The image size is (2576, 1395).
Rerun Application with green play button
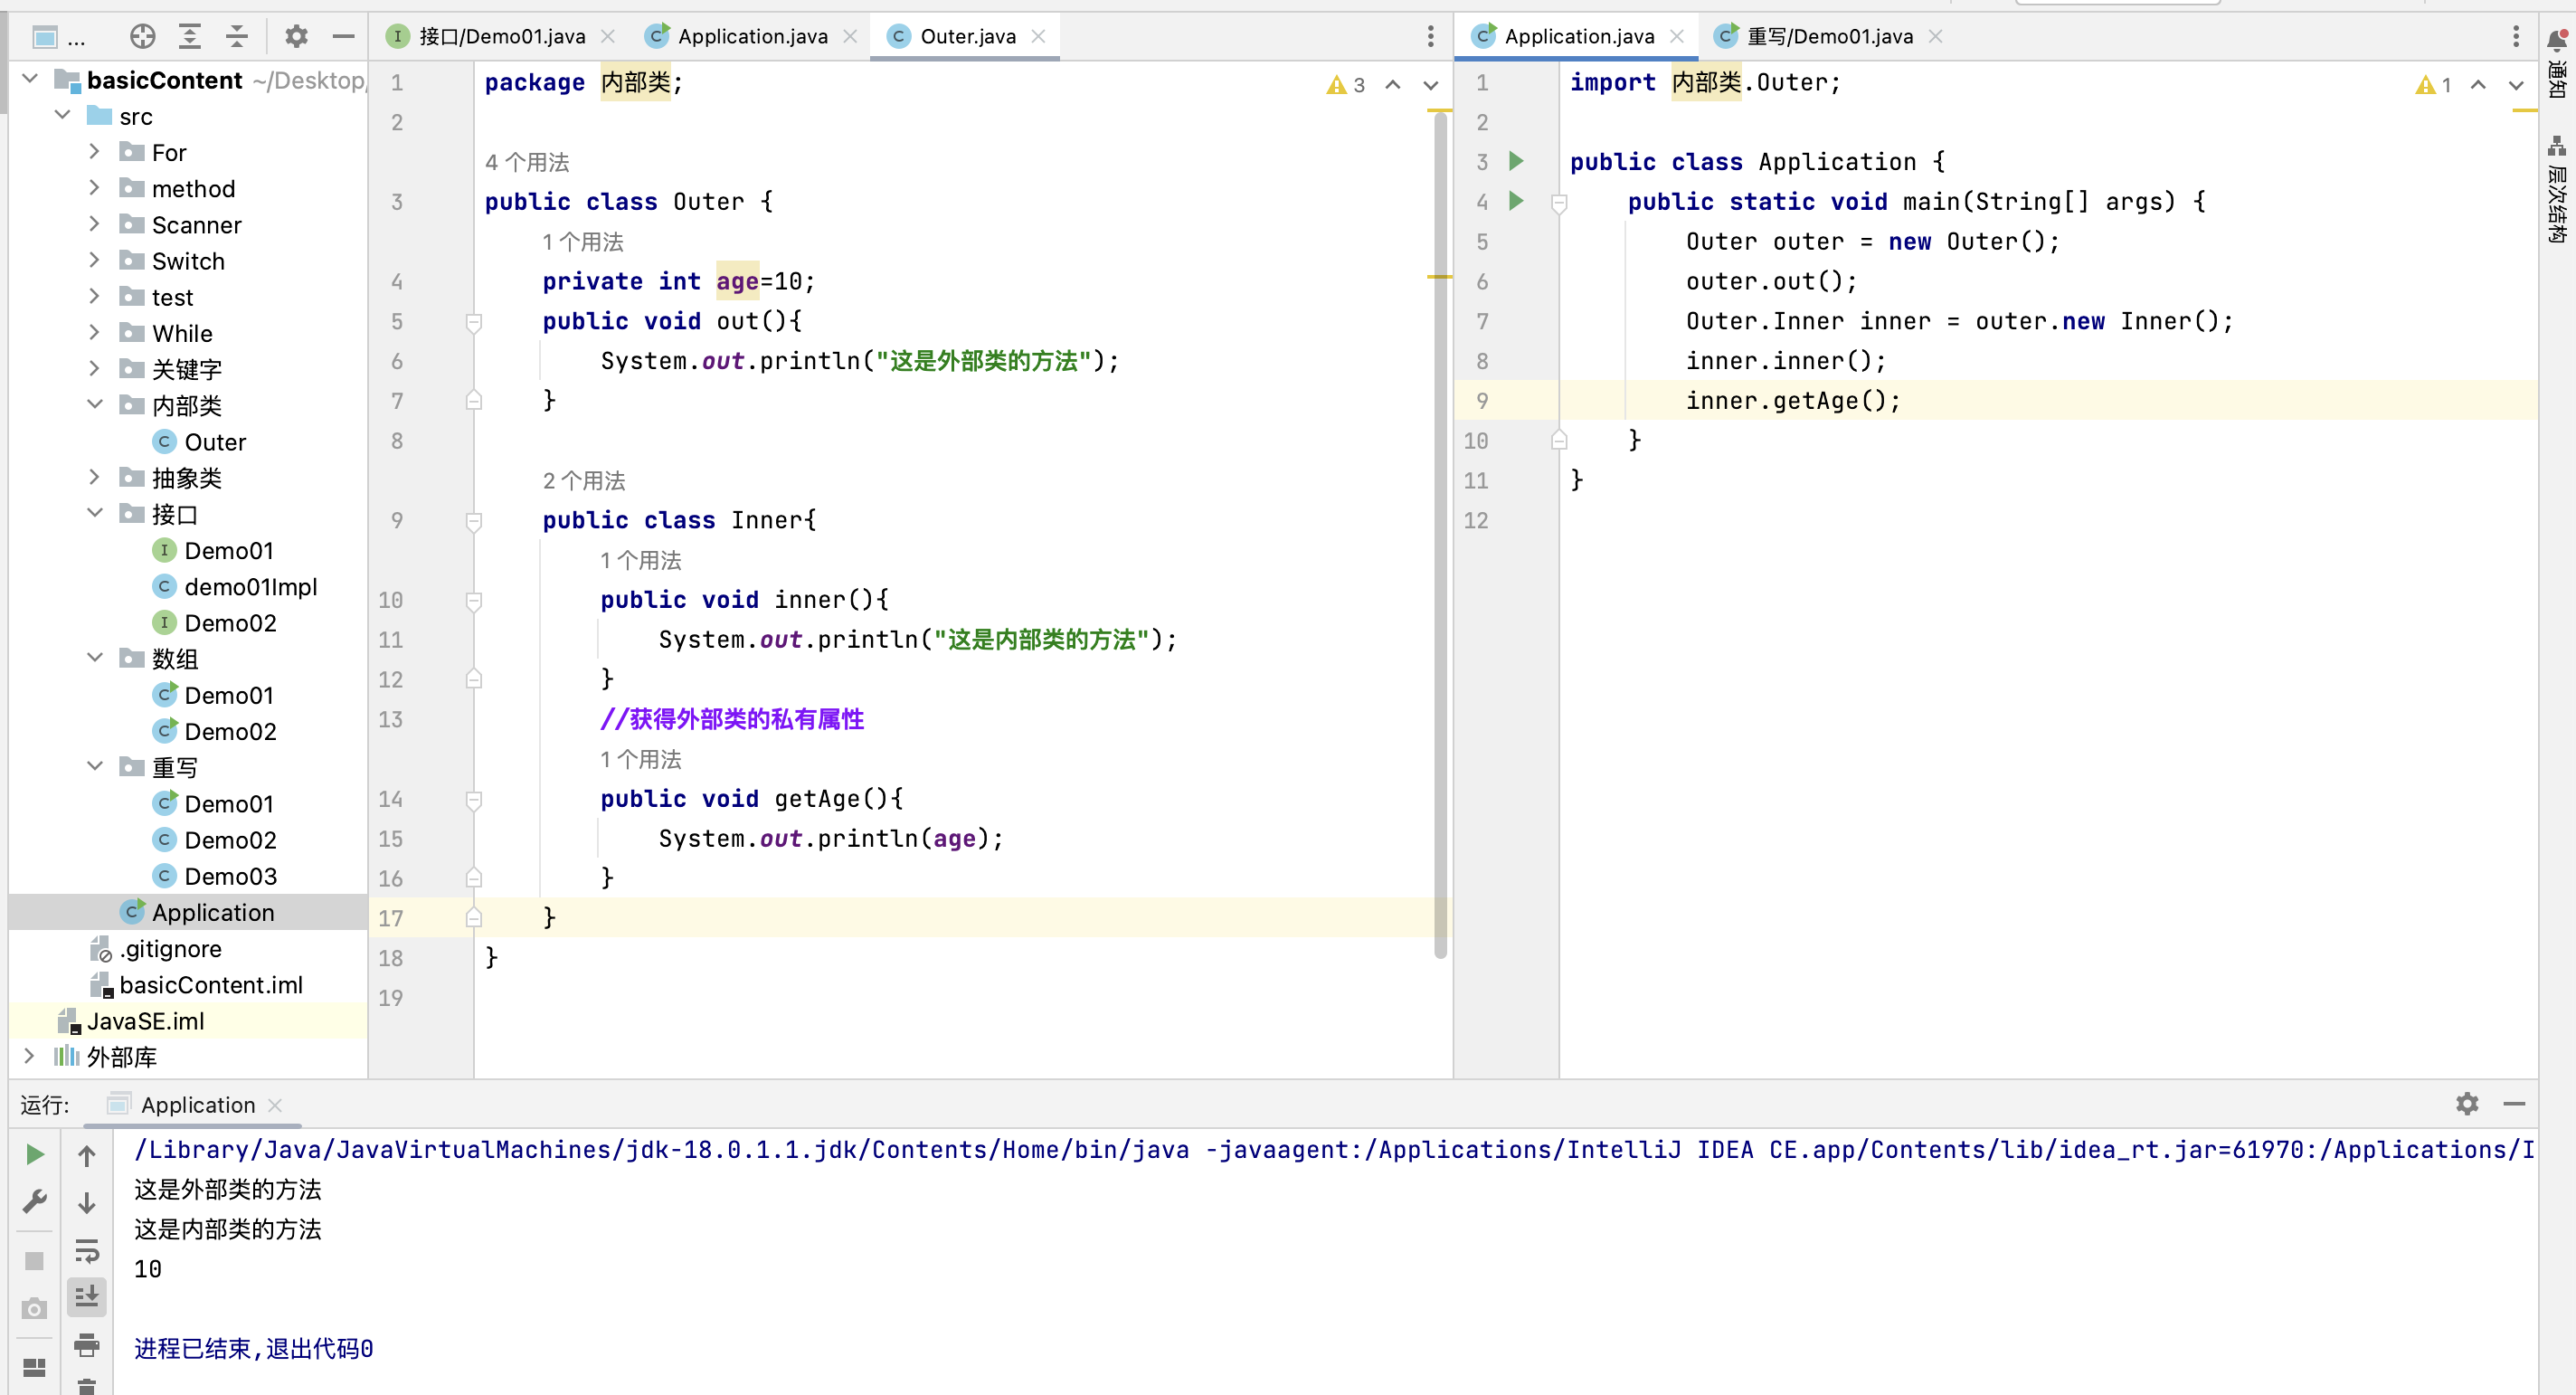click(x=34, y=1155)
